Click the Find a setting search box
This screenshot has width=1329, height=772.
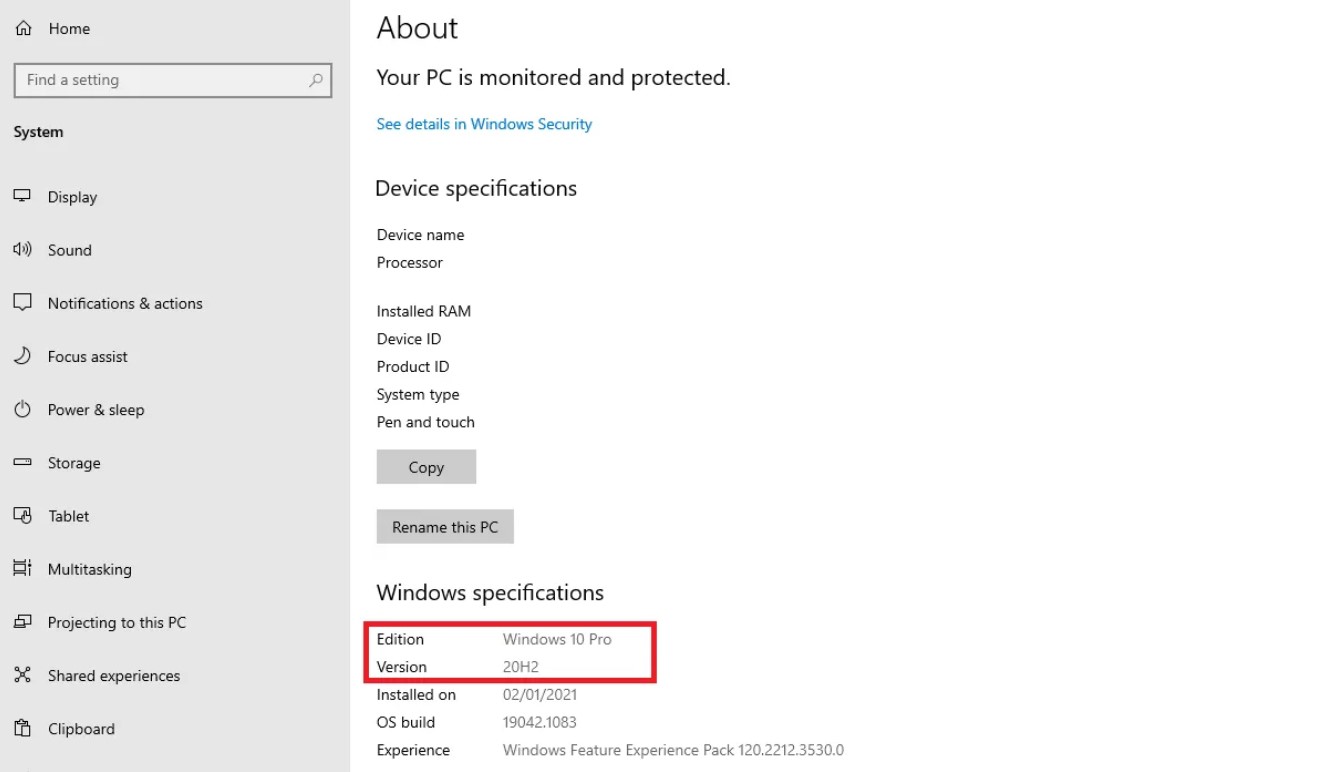173,80
